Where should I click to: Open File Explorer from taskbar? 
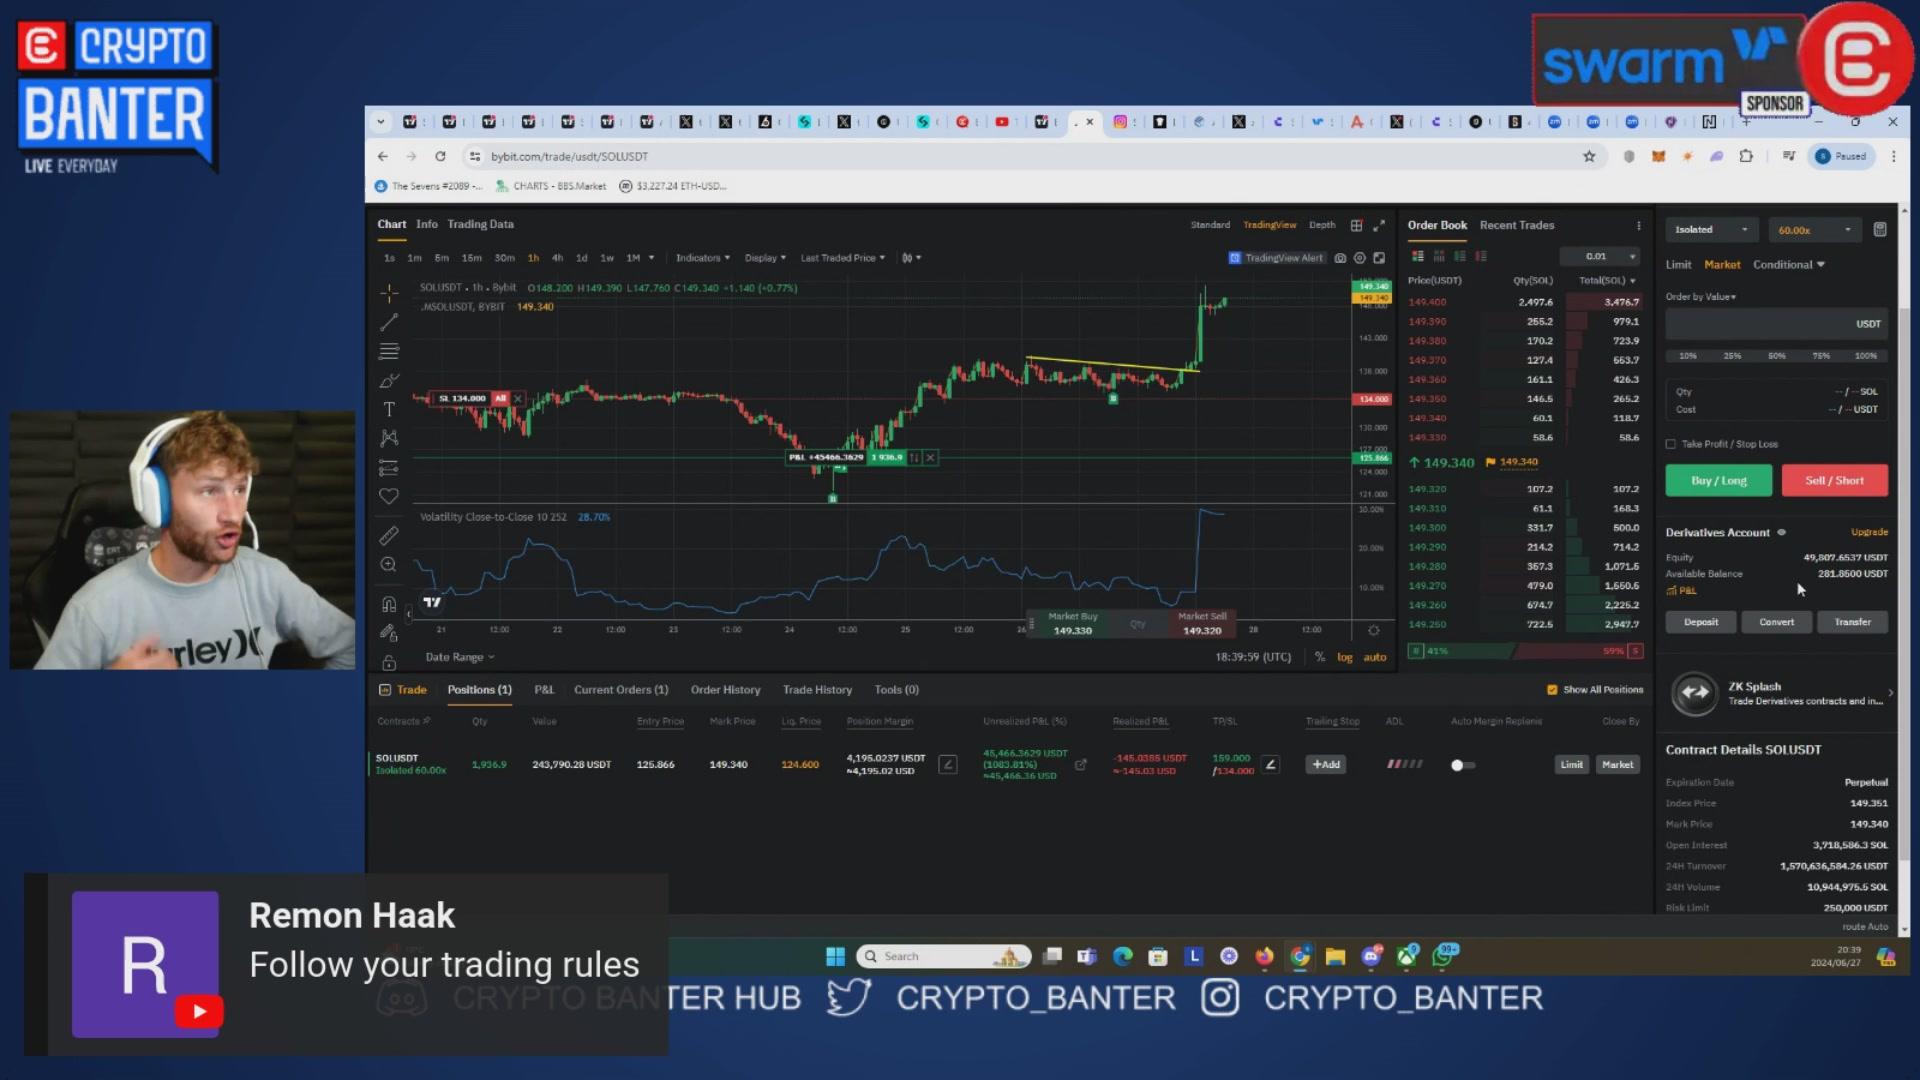(x=1335, y=956)
